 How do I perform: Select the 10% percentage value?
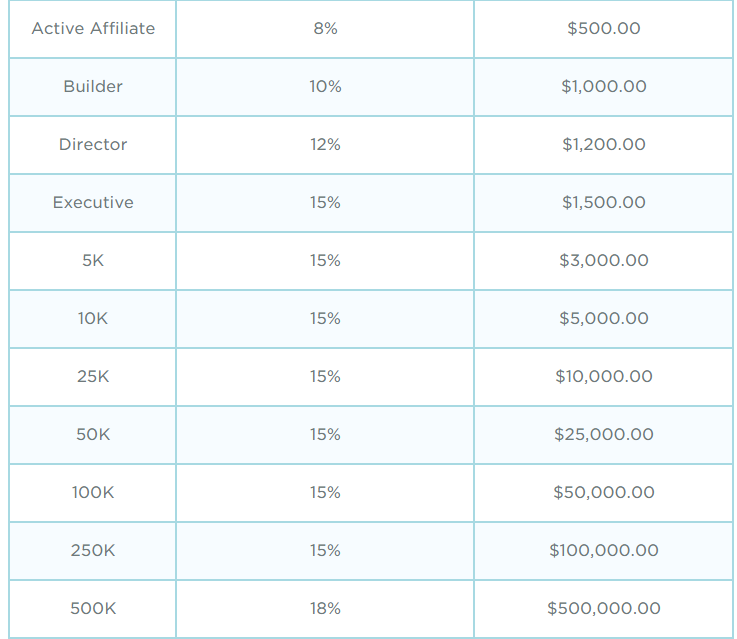pos(325,87)
